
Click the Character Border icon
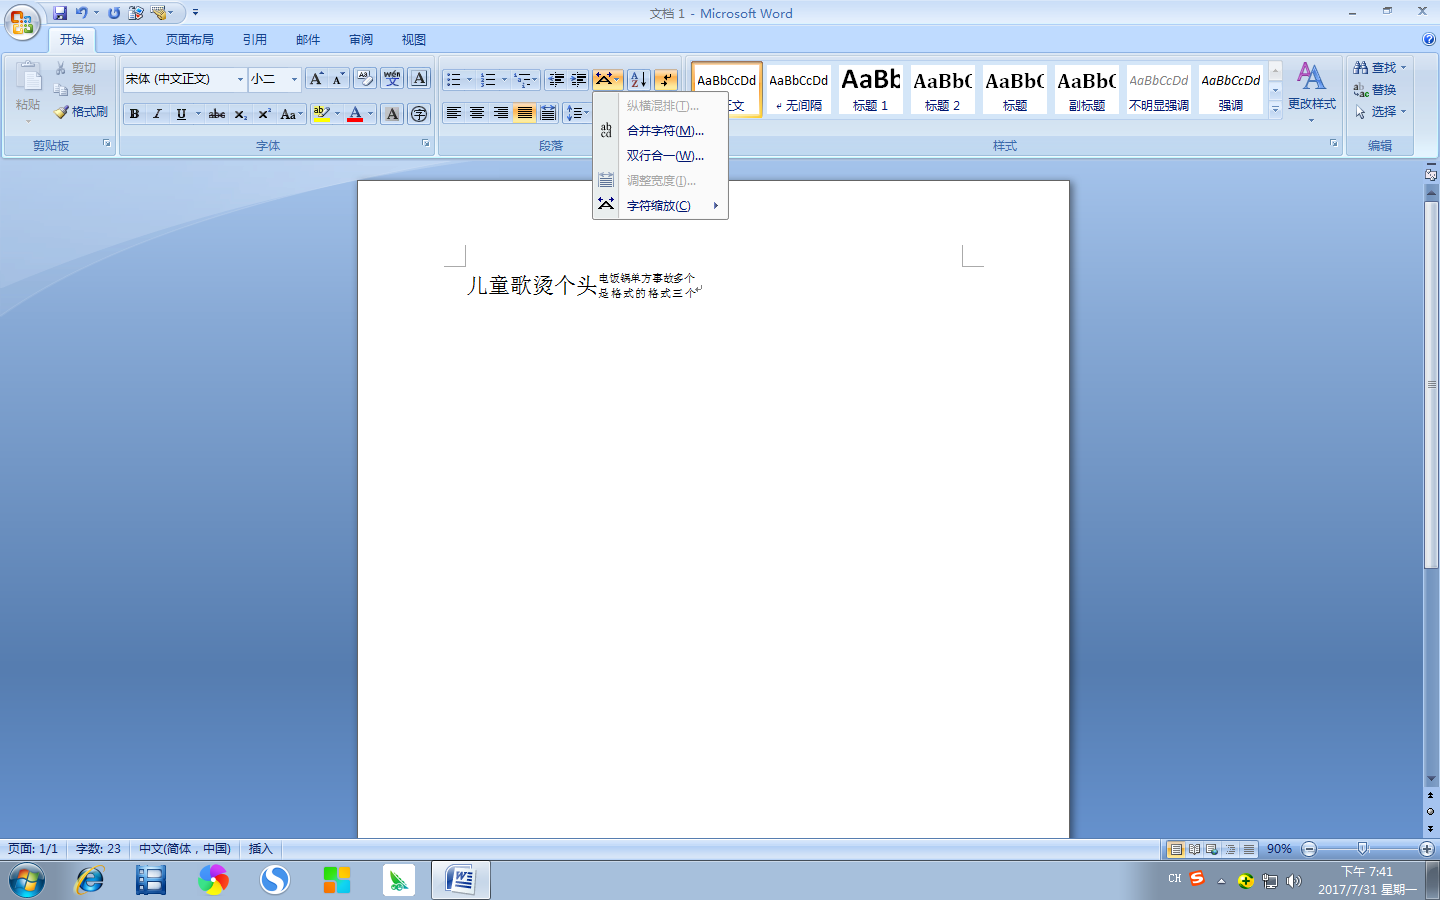420,79
